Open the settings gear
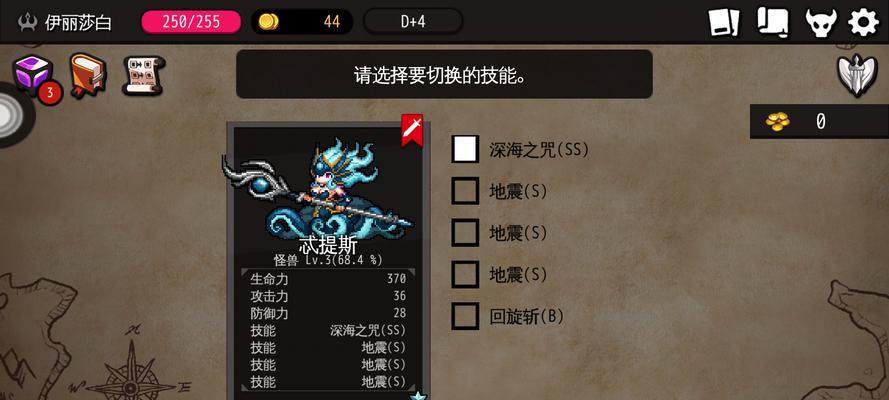The image size is (889, 400). coord(863,23)
